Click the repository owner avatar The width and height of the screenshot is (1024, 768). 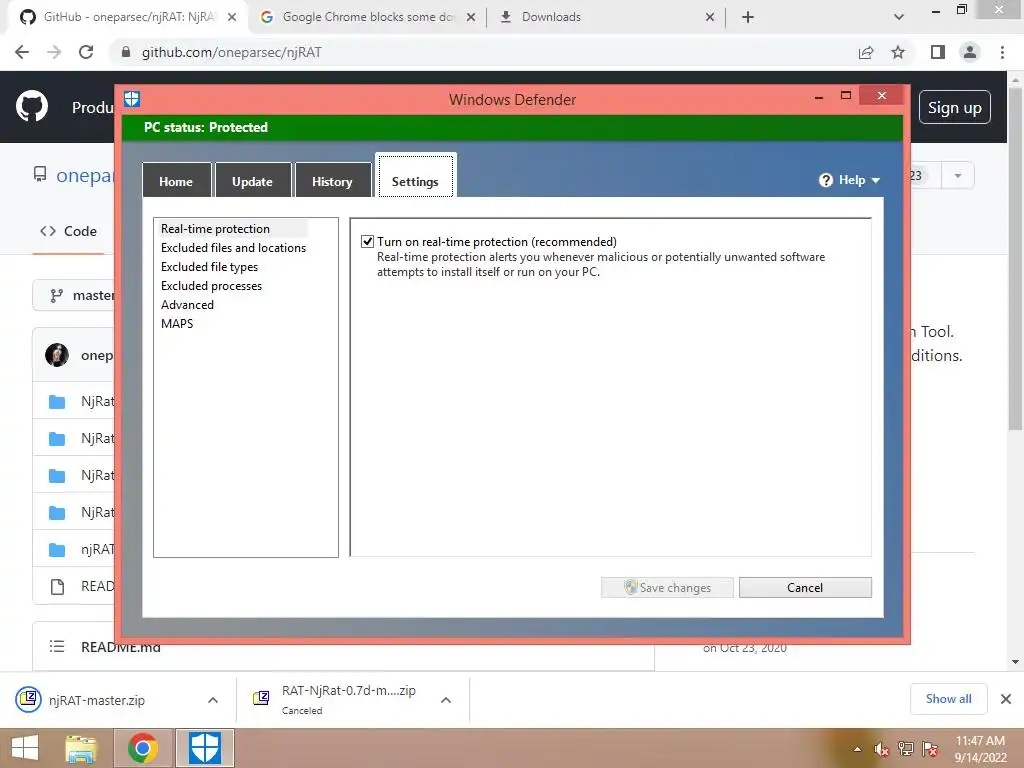click(x=57, y=355)
